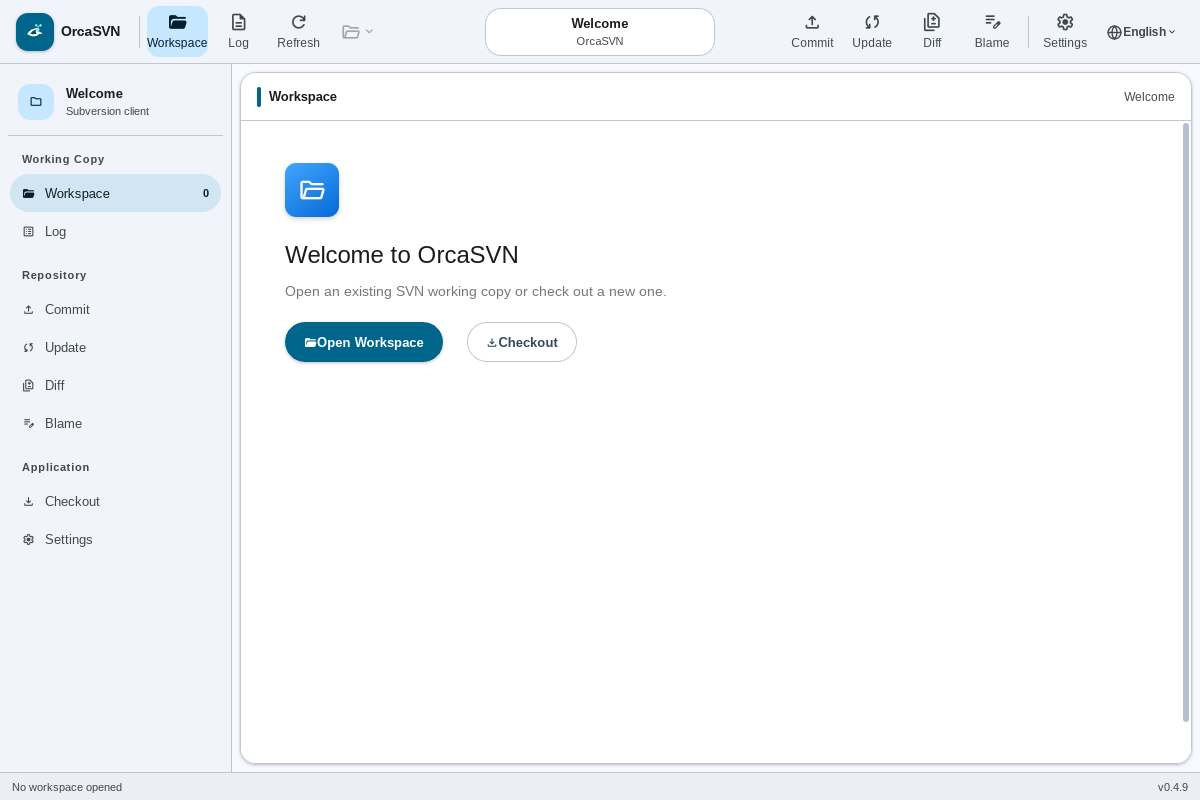Click the Welcome breadcrumb at panel right
This screenshot has height=800, width=1200.
coord(1149,97)
